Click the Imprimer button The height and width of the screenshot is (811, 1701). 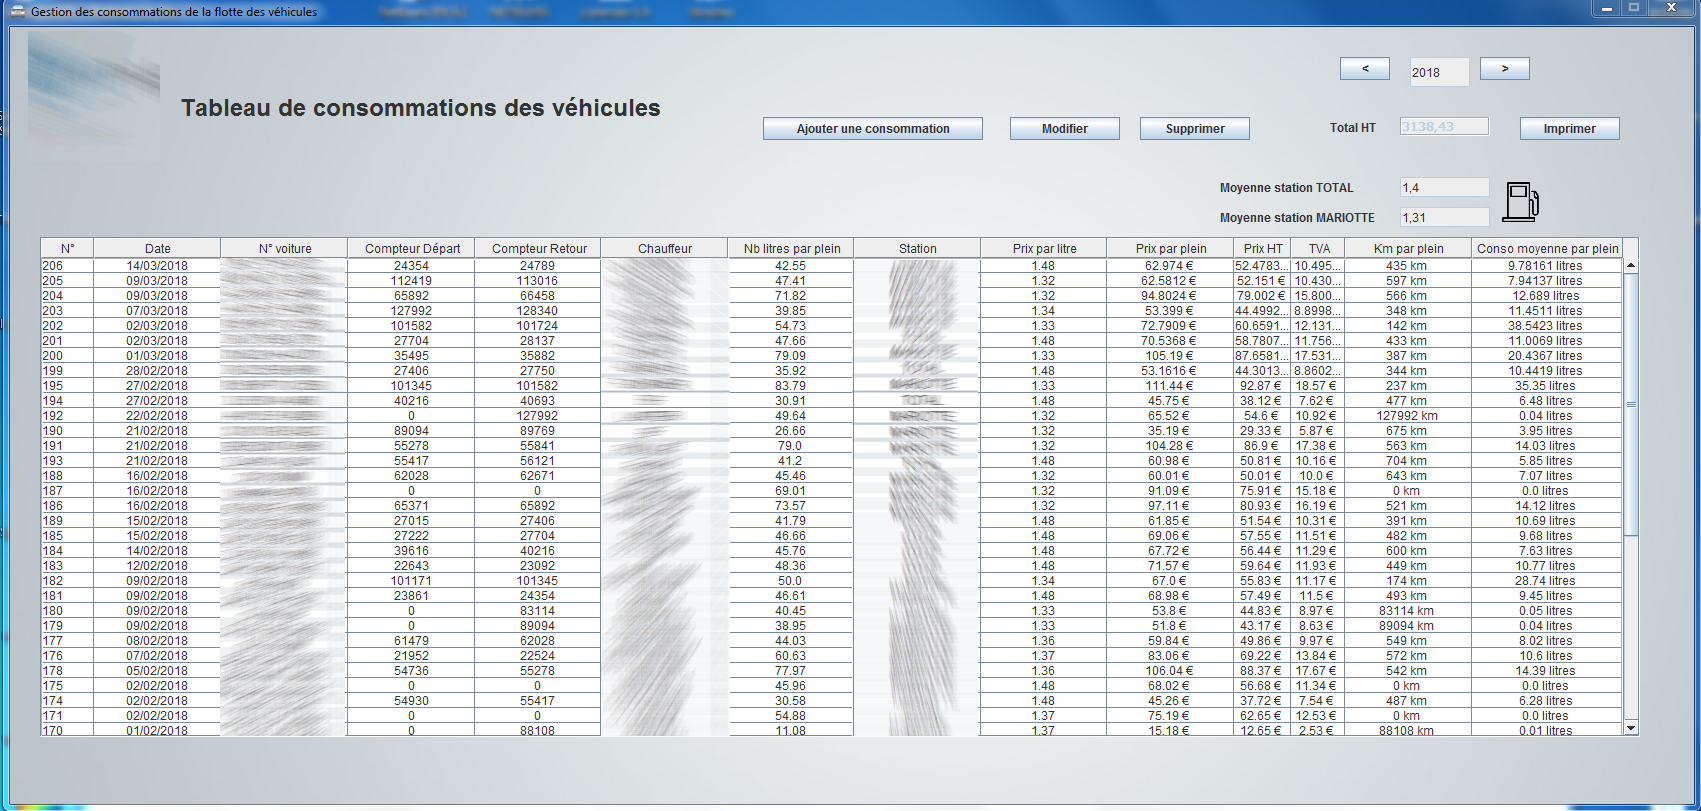click(1569, 129)
